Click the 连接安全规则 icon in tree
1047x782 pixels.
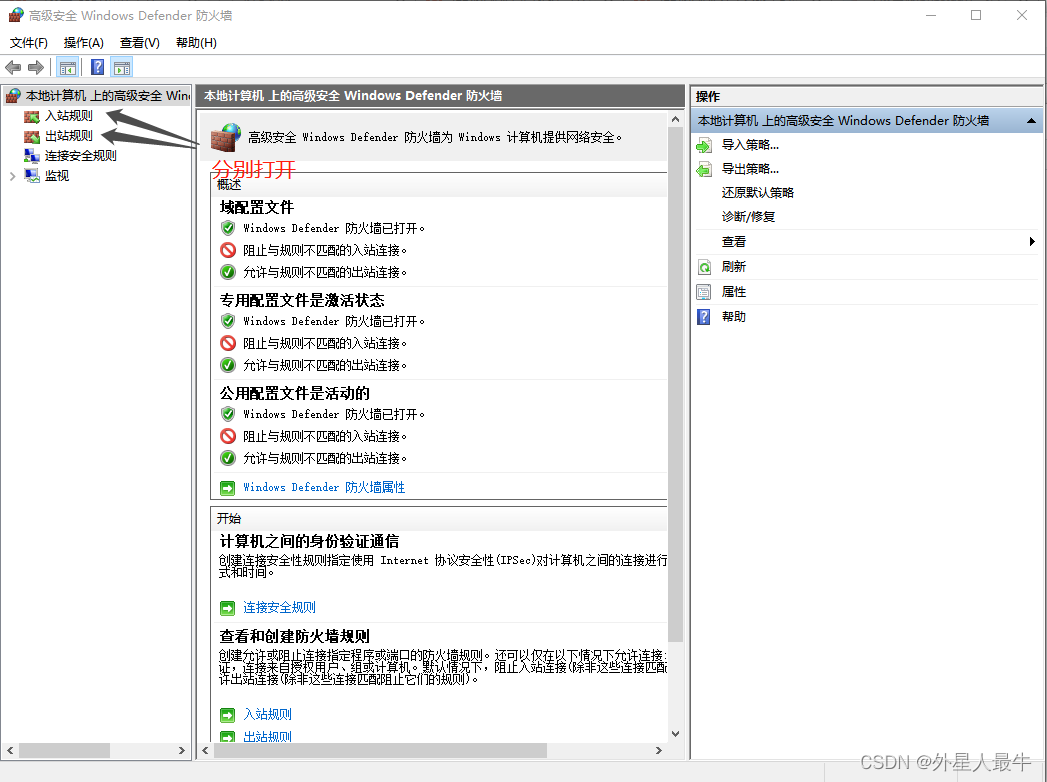click(31, 156)
